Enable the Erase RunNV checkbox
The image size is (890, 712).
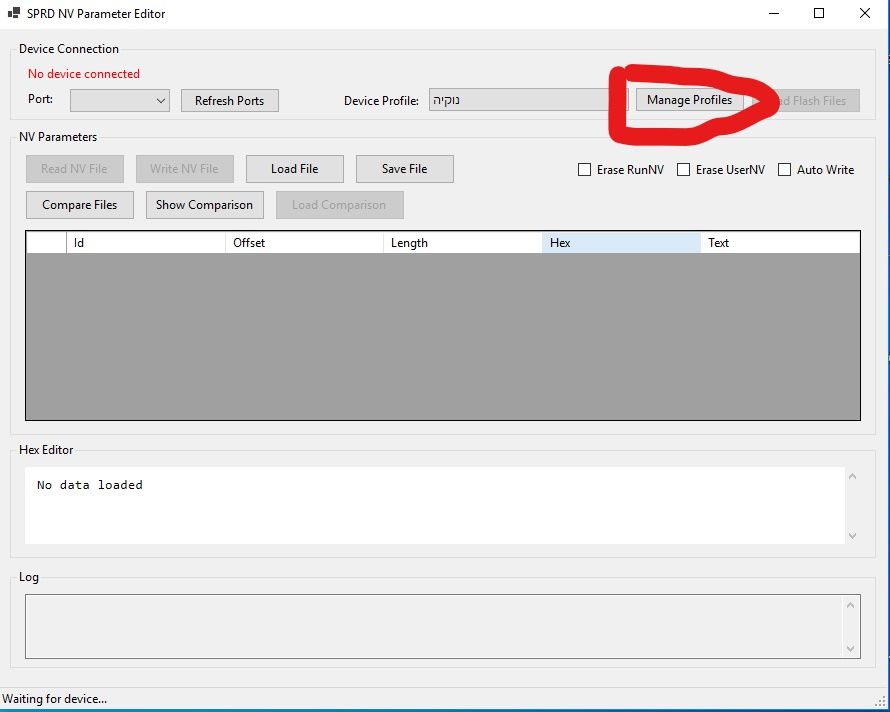click(x=585, y=170)
